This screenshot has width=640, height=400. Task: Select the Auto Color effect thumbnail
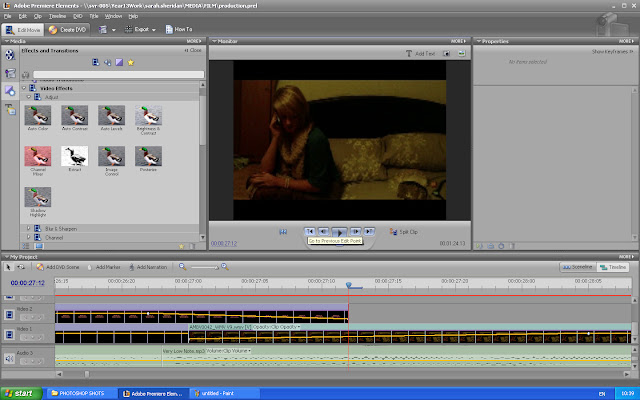[38, 116]
